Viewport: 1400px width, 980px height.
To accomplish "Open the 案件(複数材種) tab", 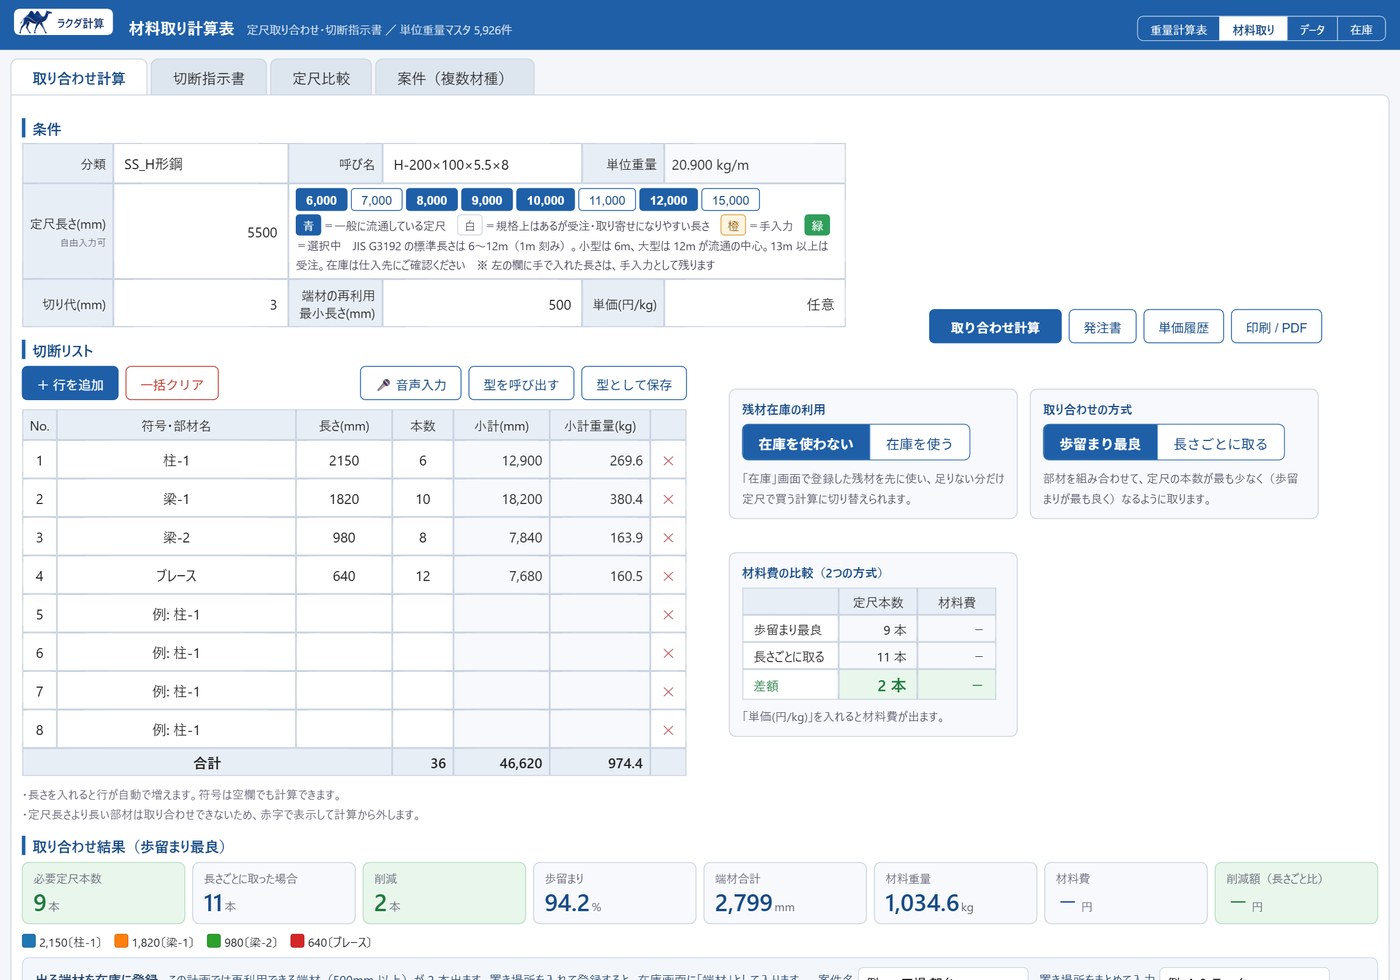I will click(454, 78).
